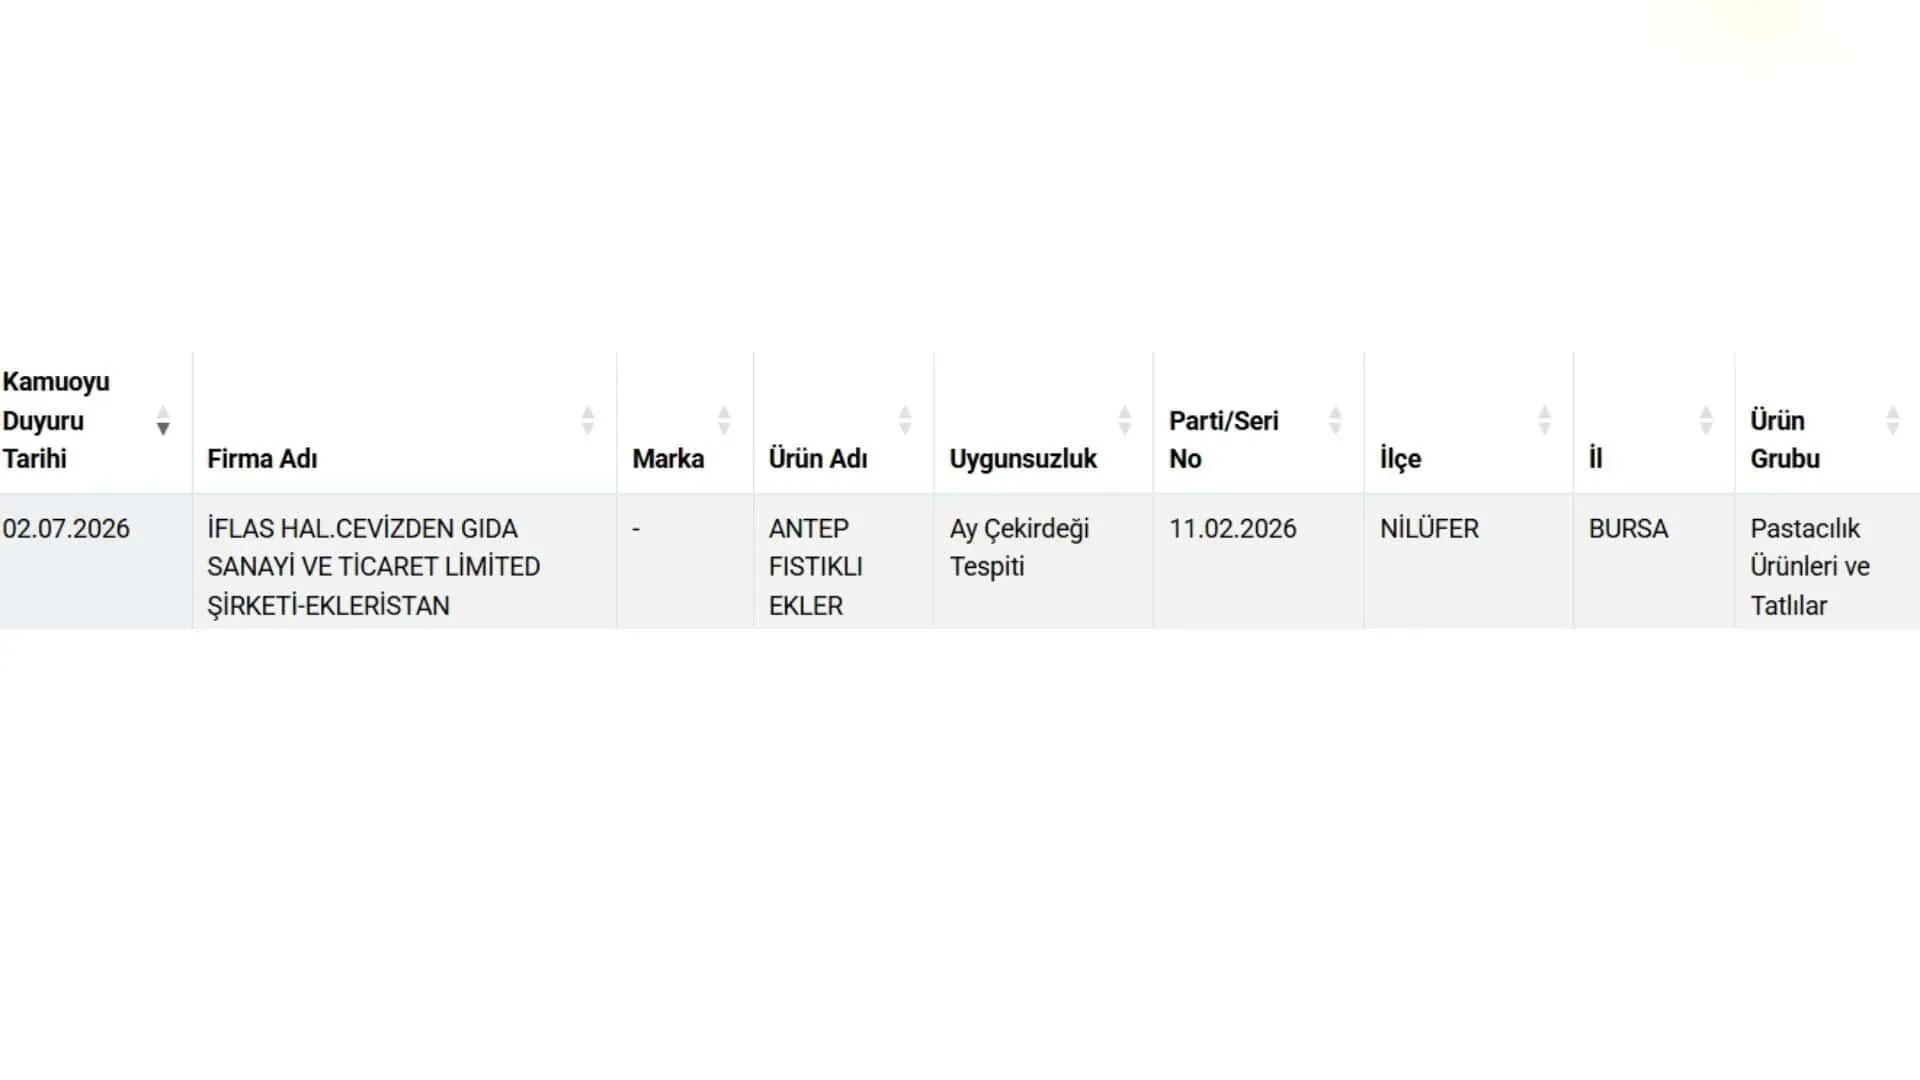1920x1080 pixels.
Task: Click sort arrows for Parti/Seri No
Action: (x=1335, y=421)
